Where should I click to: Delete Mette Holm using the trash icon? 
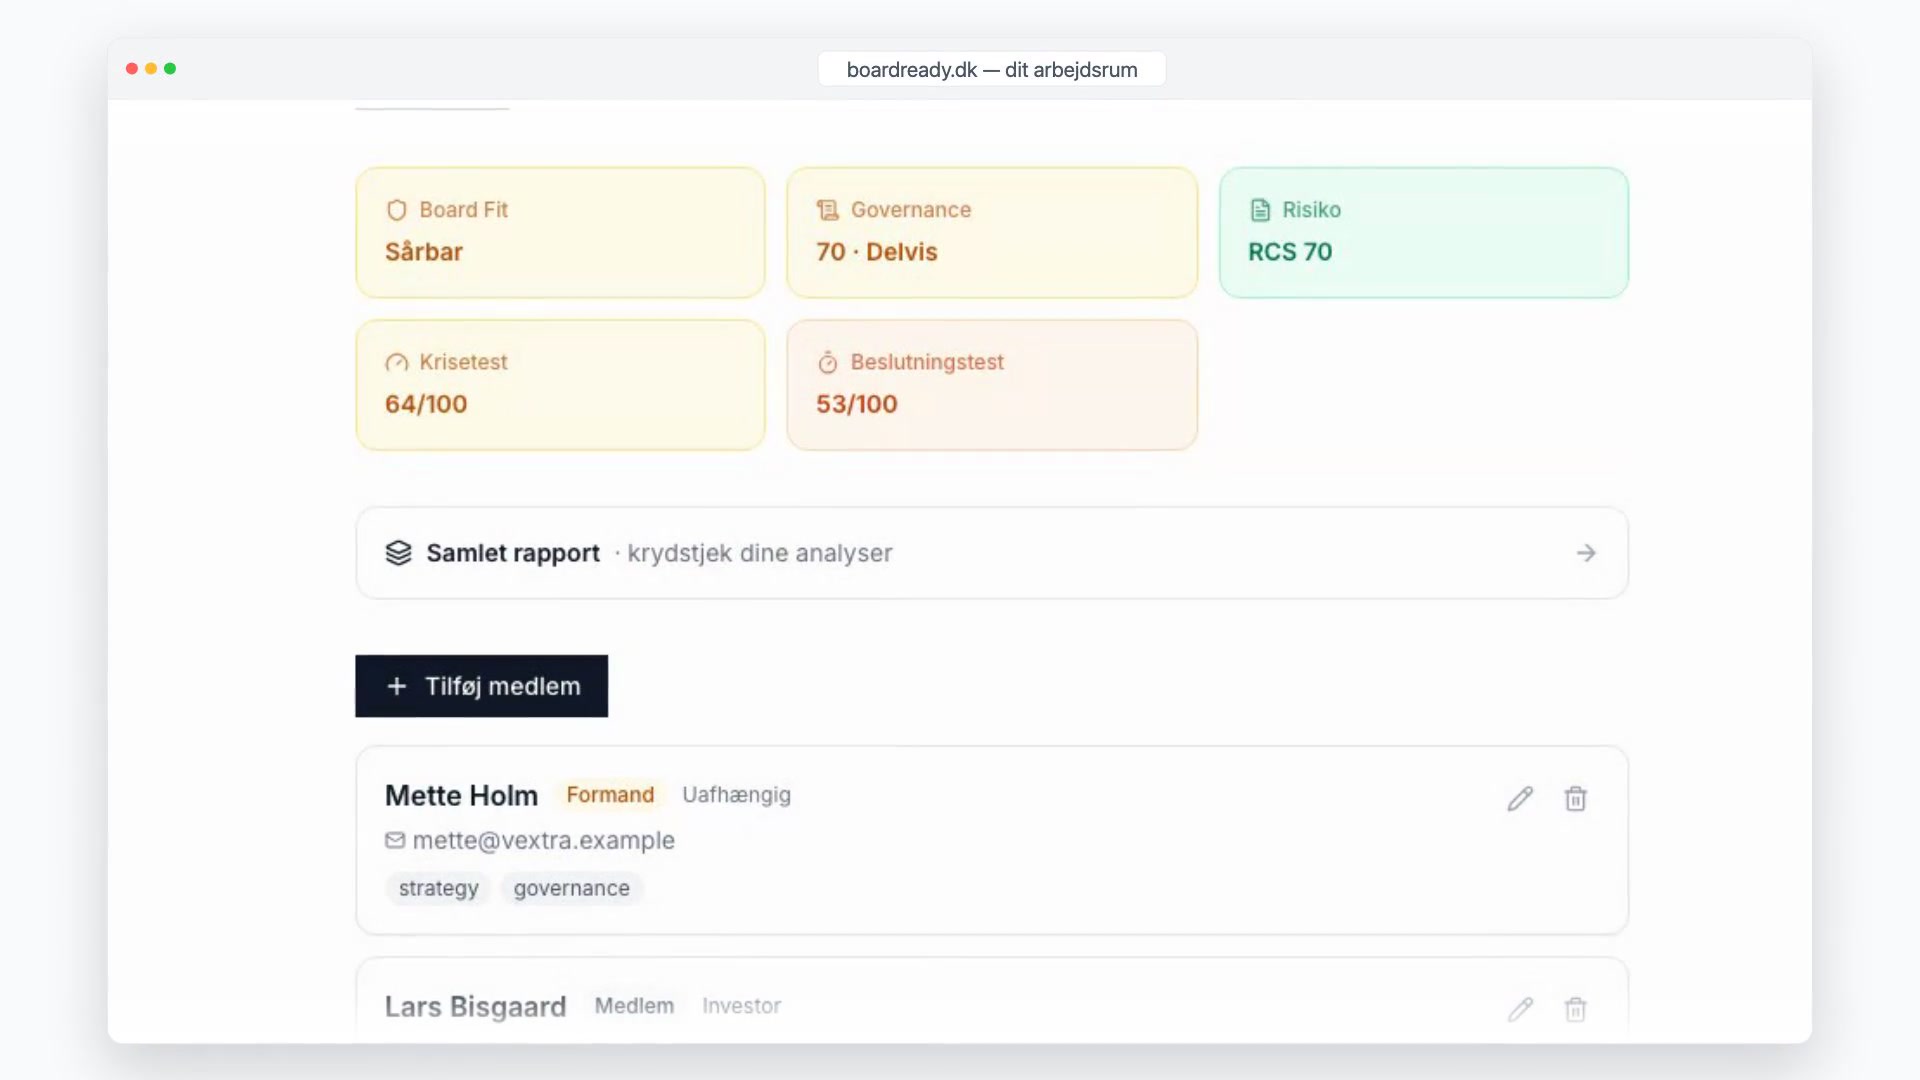point(1576,799)
